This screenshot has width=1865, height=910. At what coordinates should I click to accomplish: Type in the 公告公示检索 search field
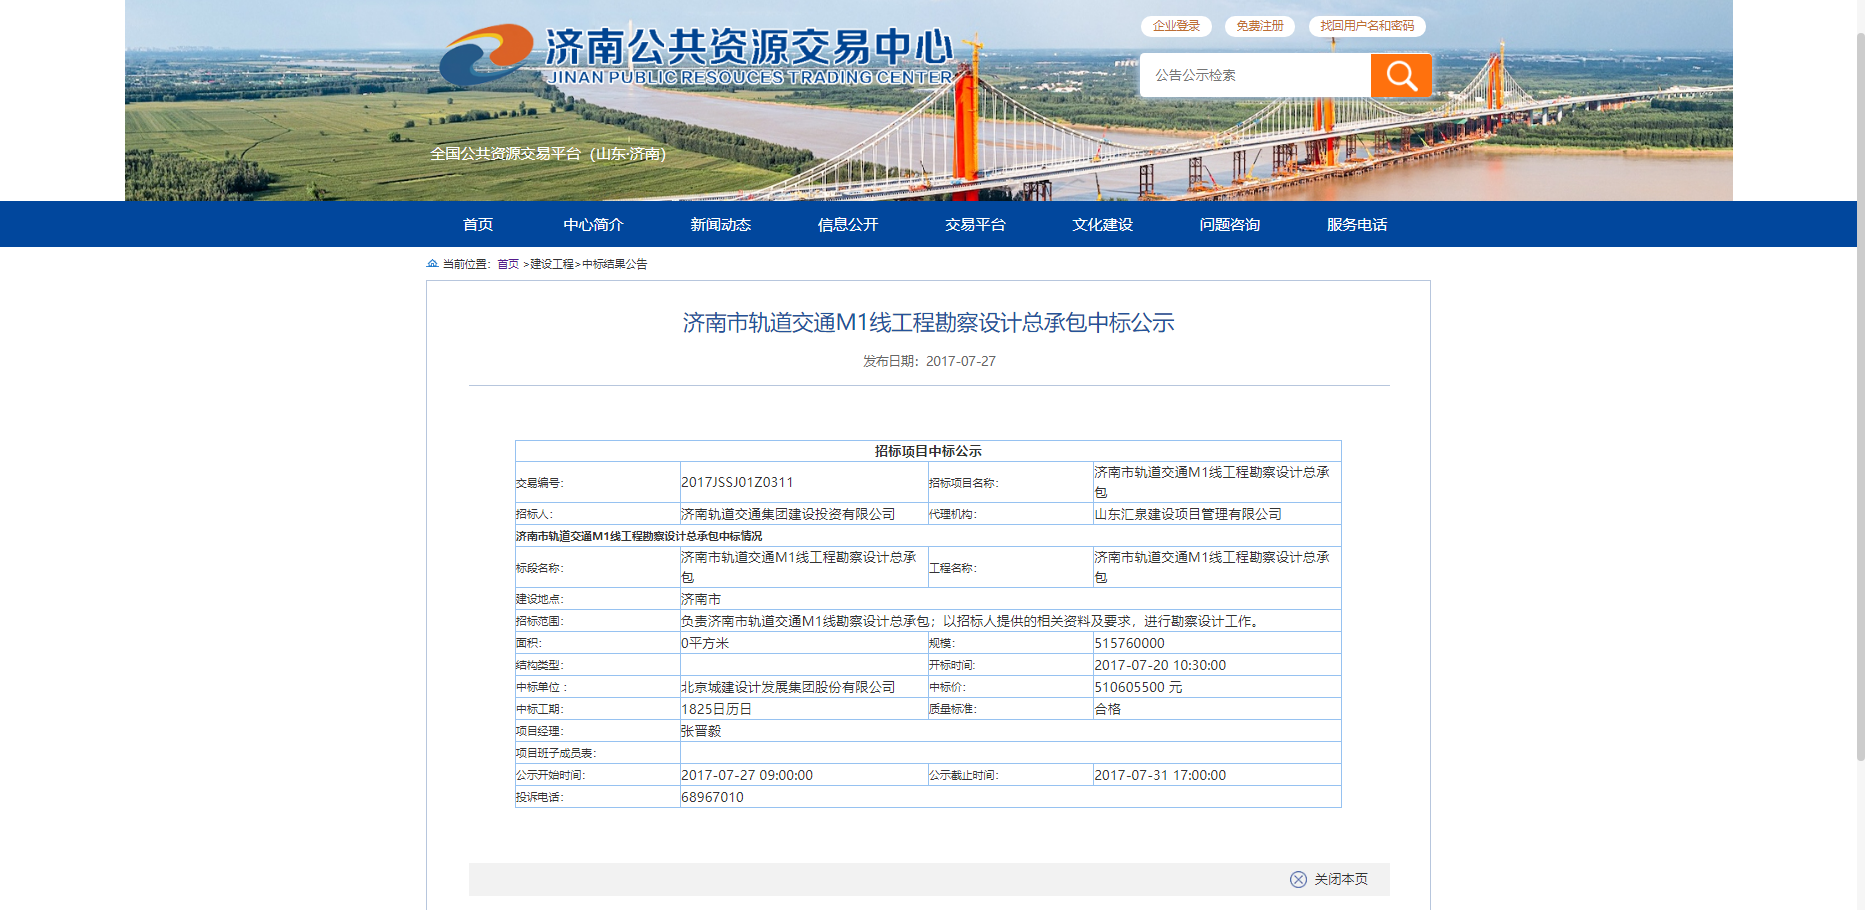pyautogui.click(x=1255, y=75)
